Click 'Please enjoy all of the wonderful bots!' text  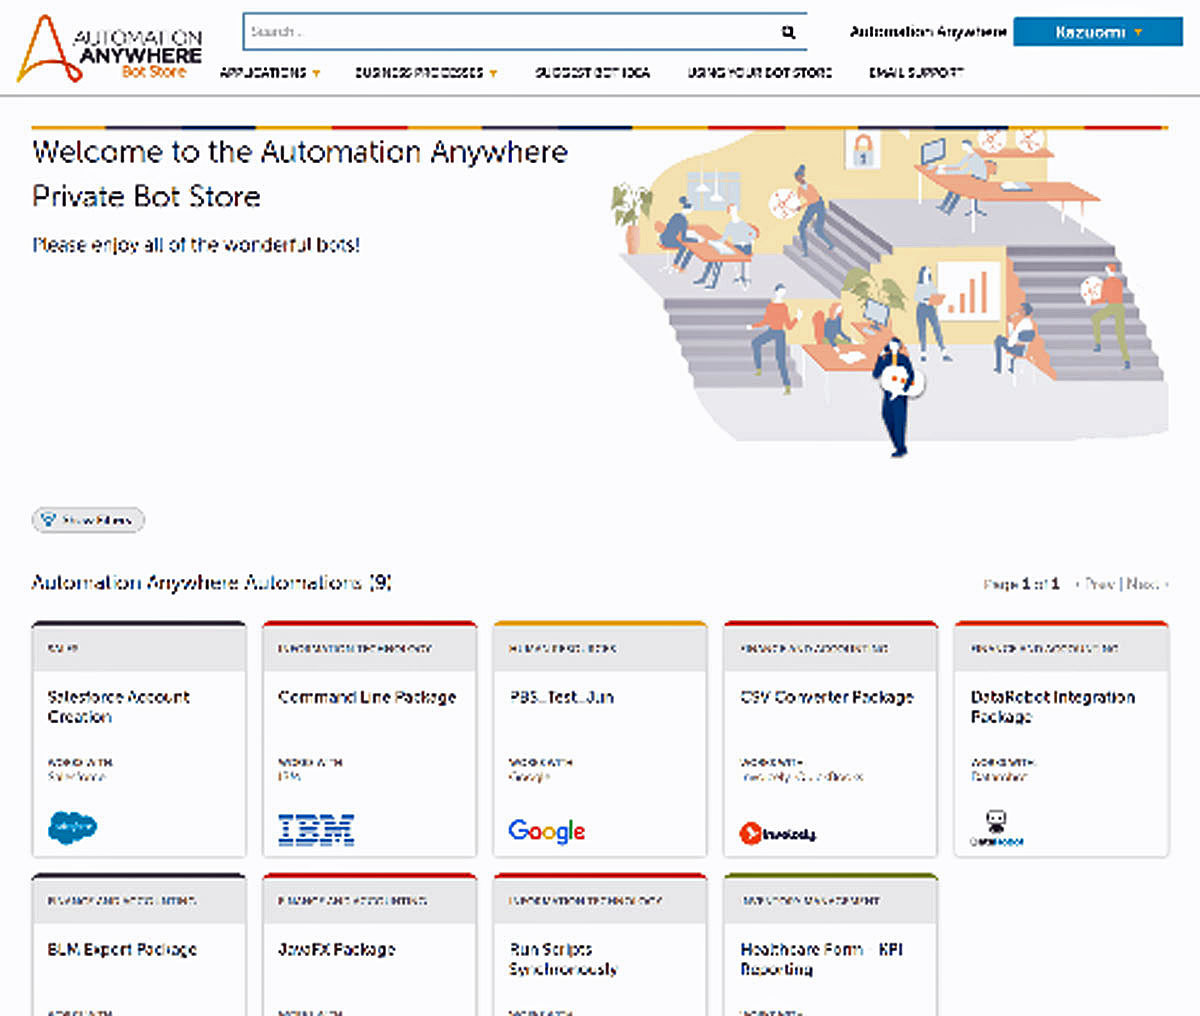click(196, 245)
